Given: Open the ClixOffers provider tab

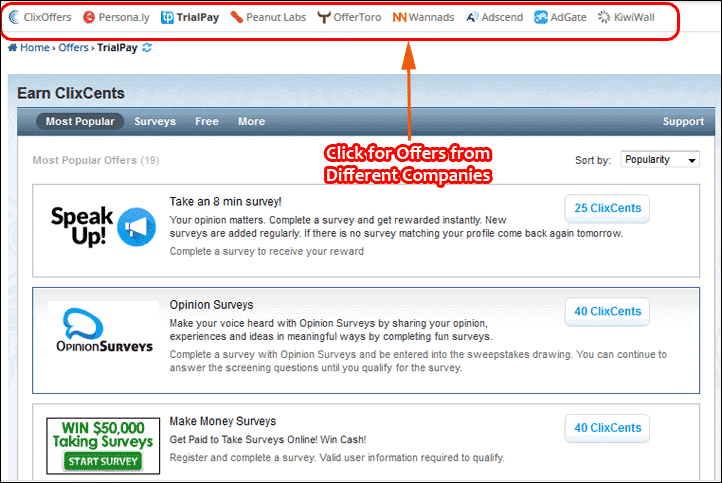Looking at the screenshot, I should [42, 17].
